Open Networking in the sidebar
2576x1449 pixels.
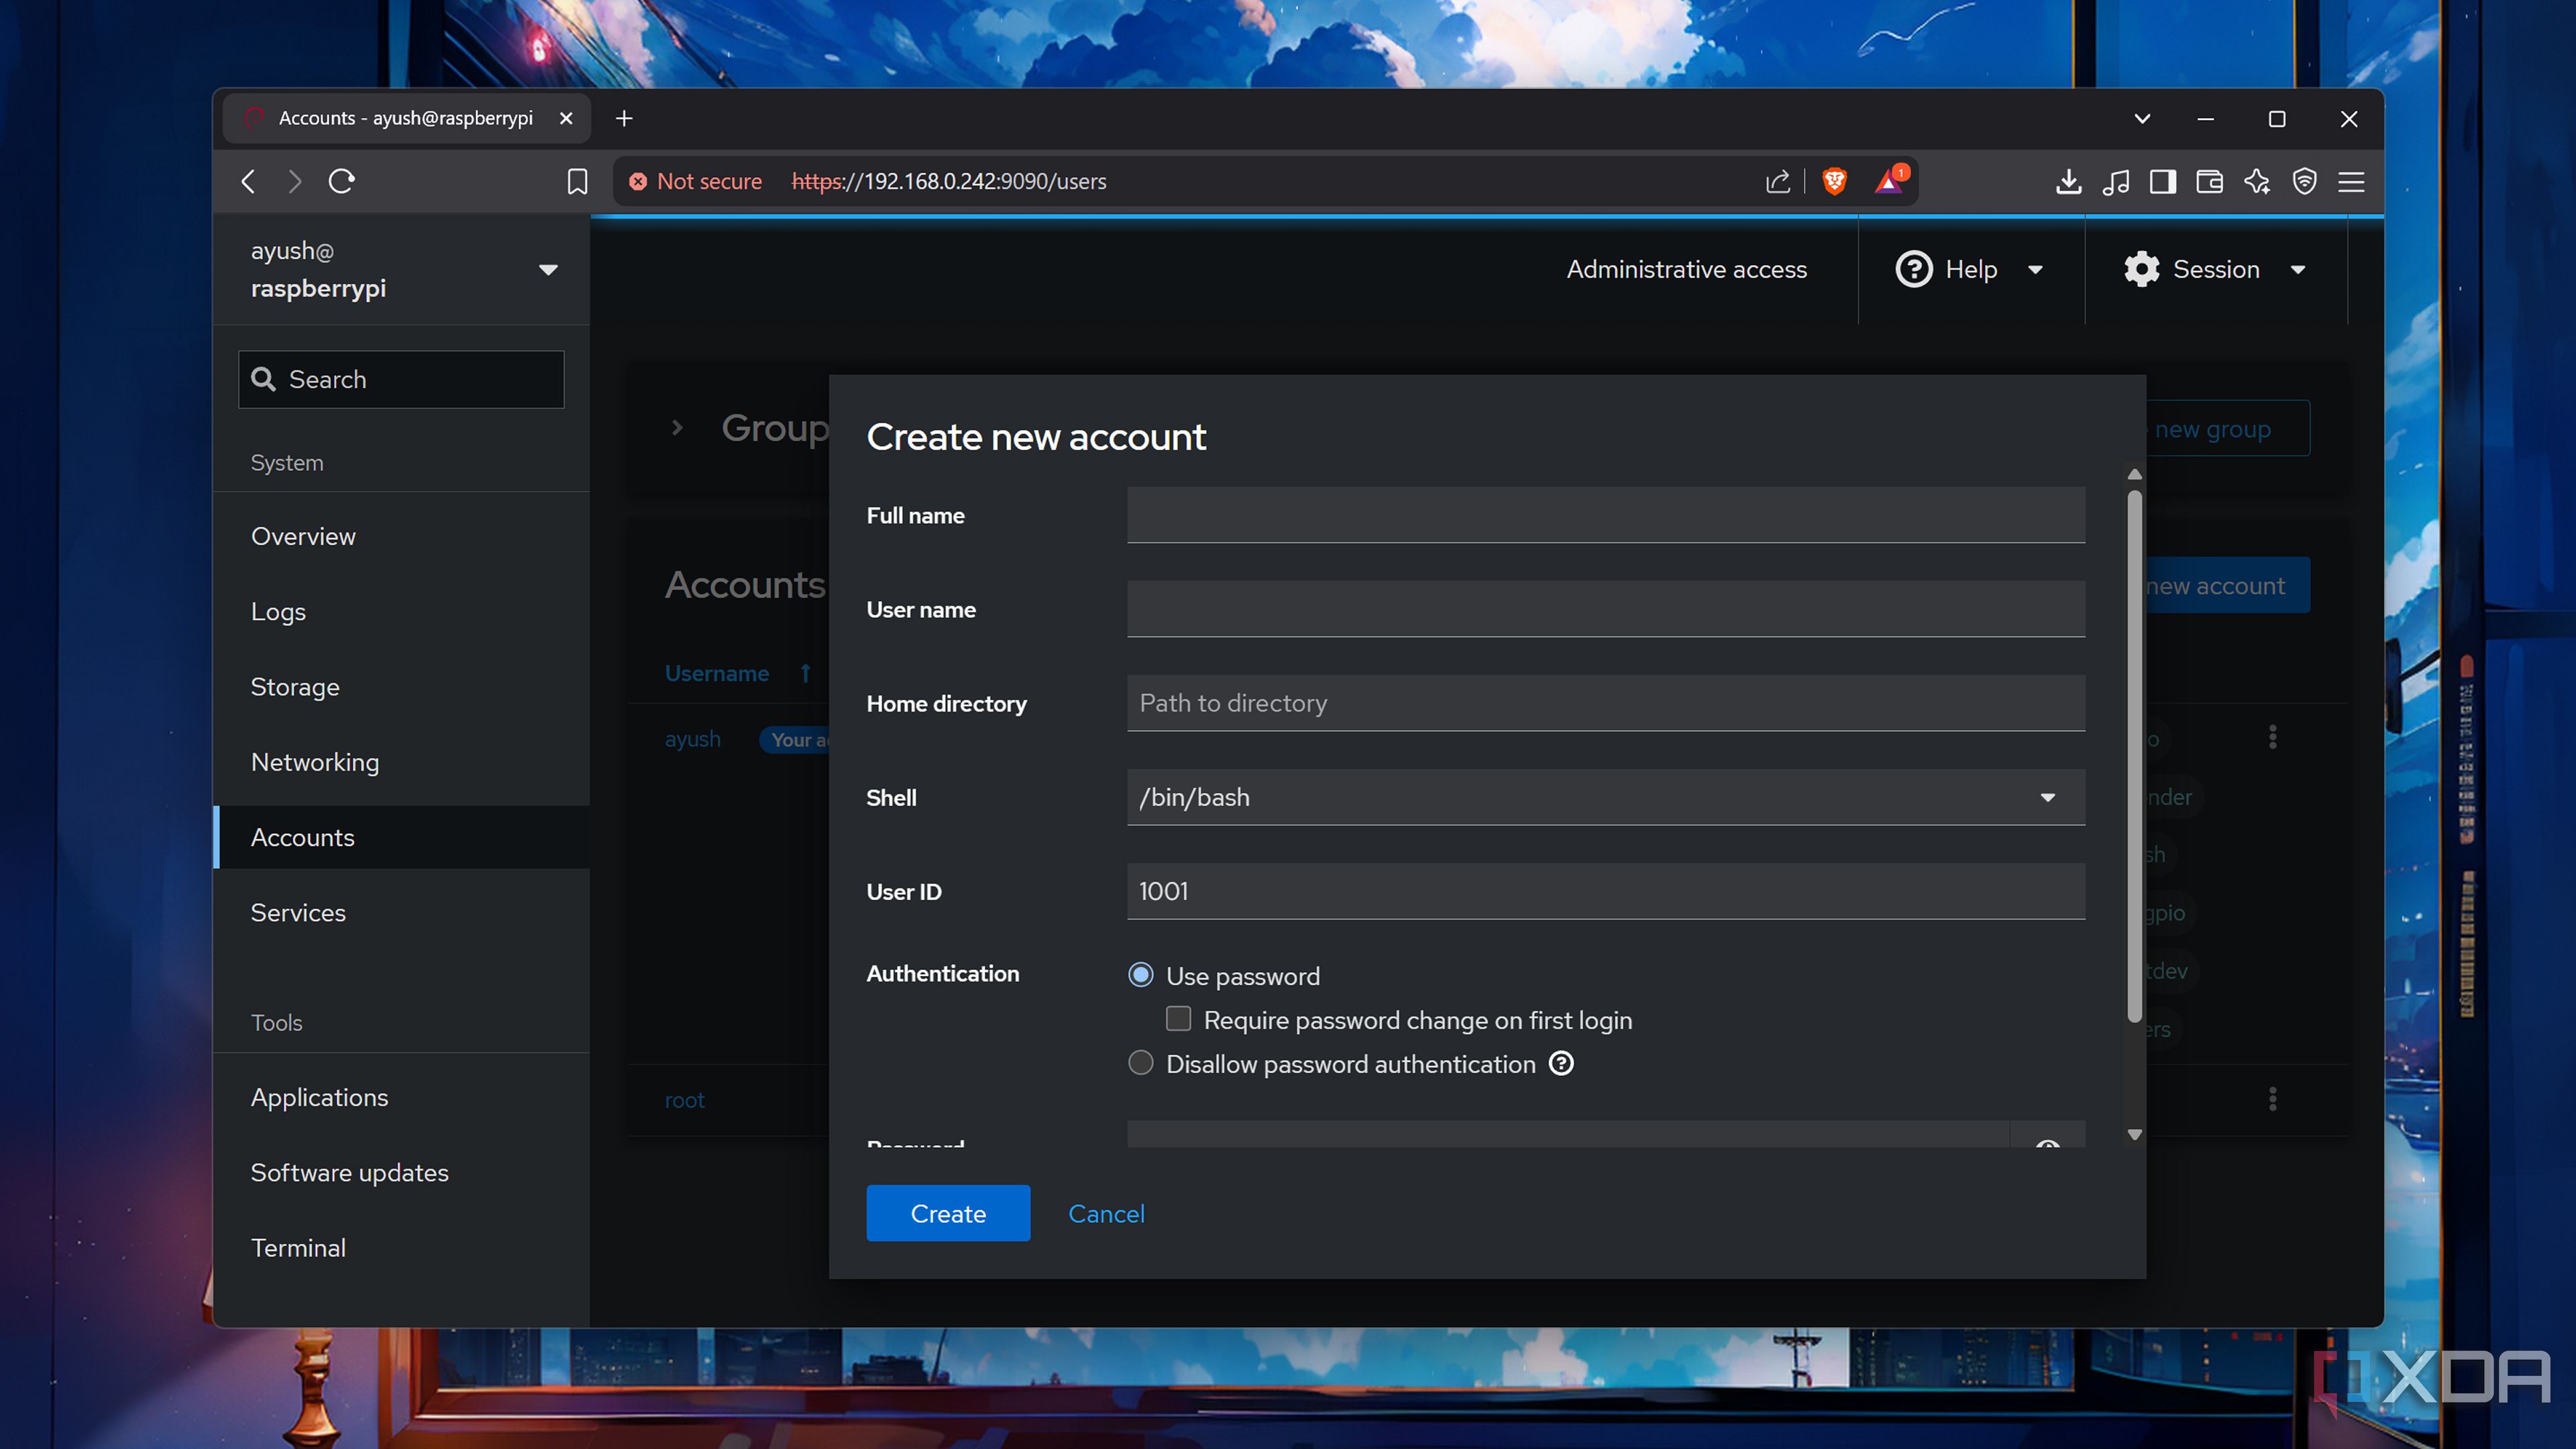pos(402,762)
